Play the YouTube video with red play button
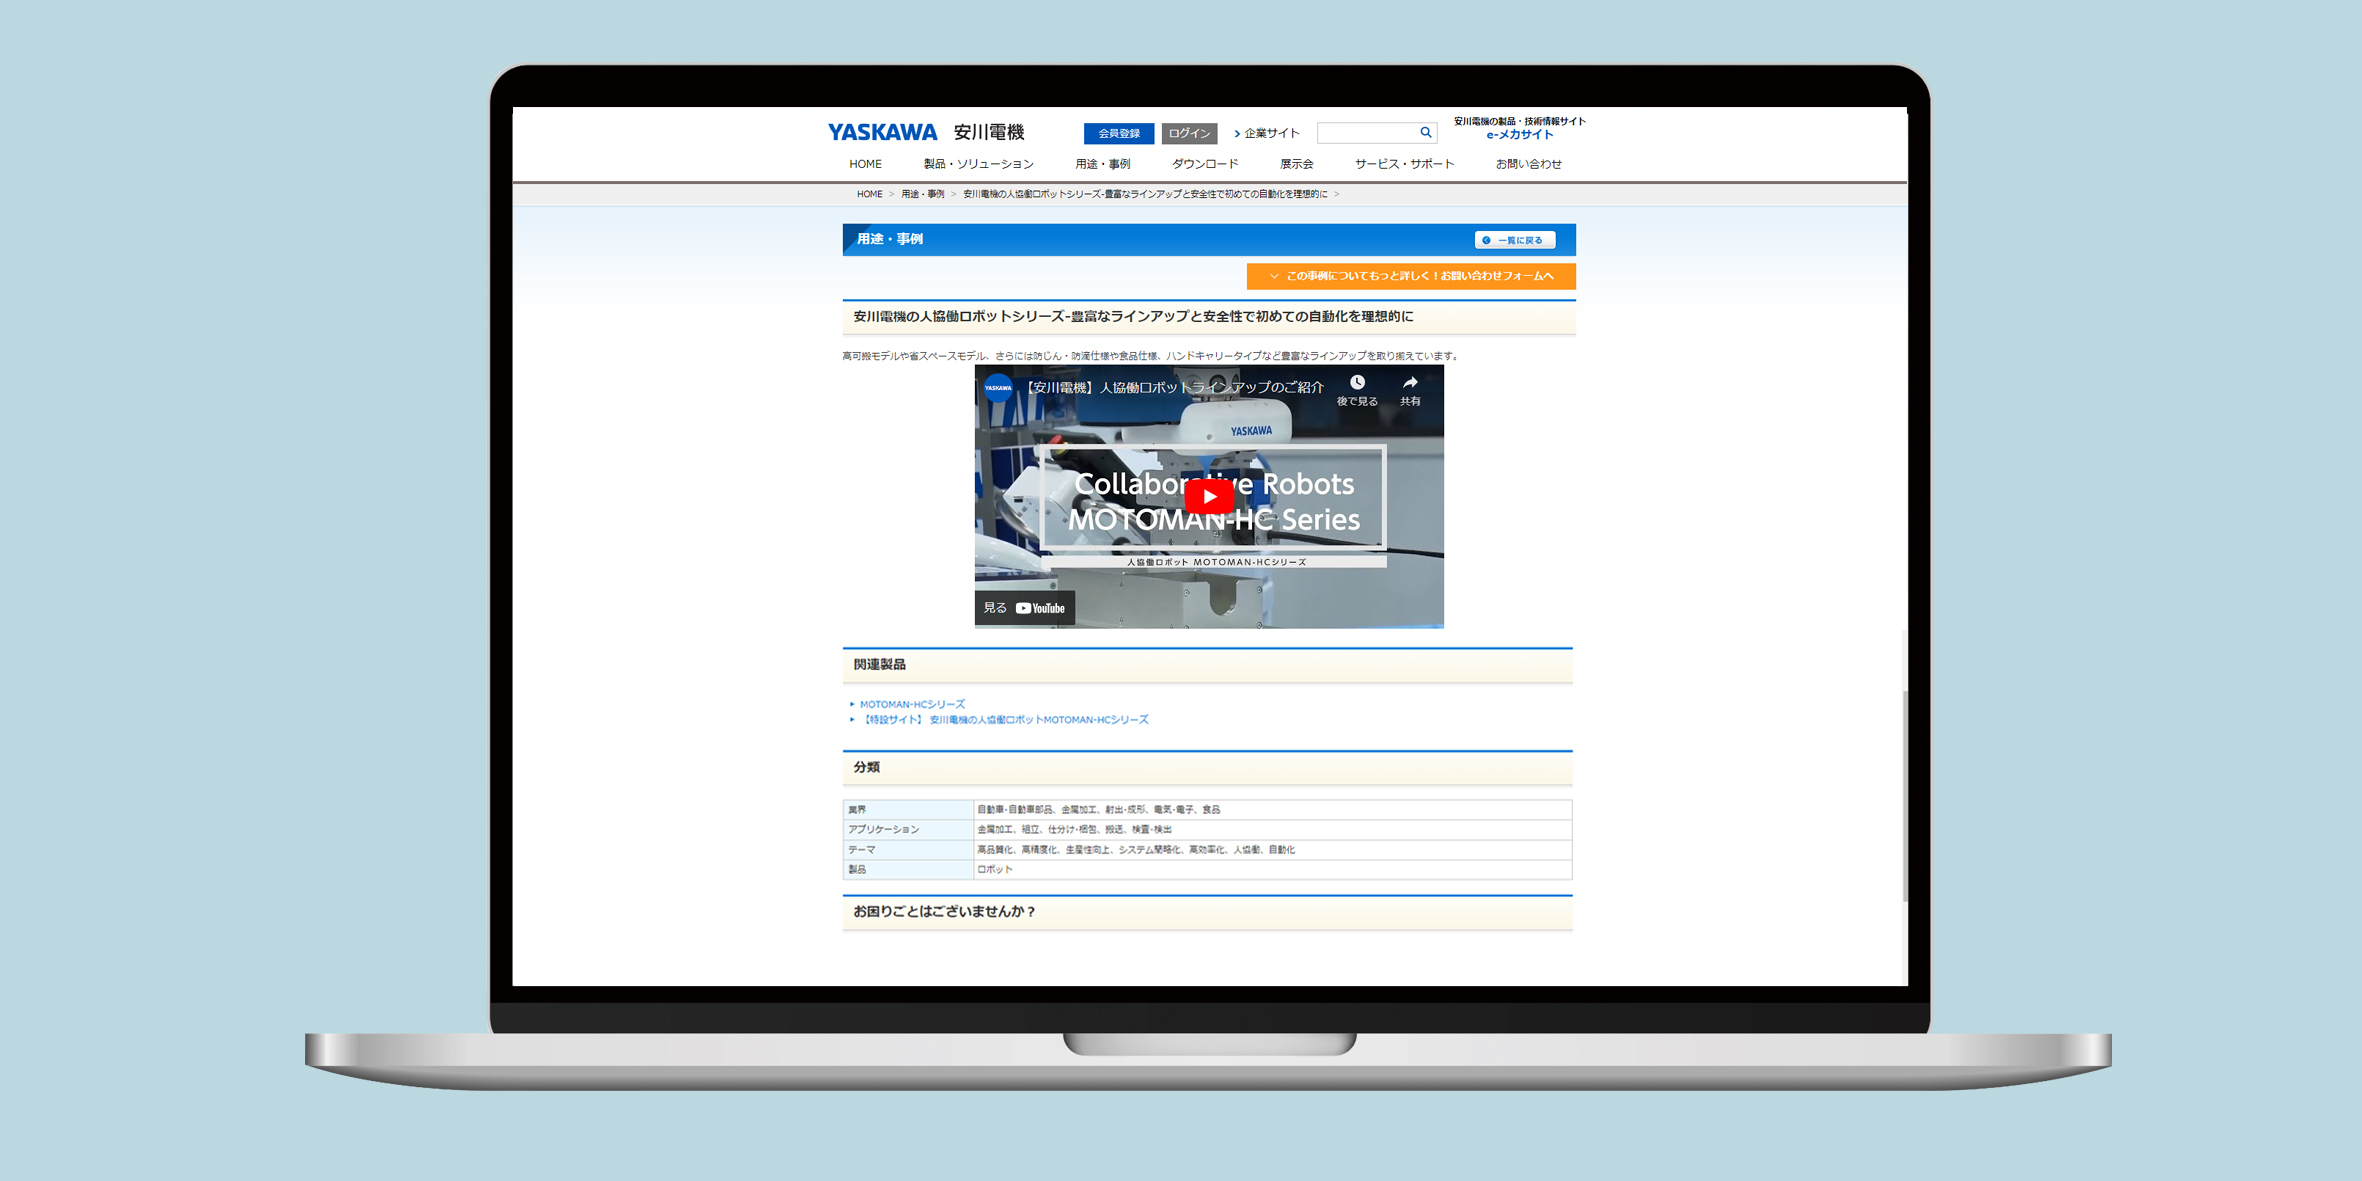 pyautogui.click(x=1209, y=496)
